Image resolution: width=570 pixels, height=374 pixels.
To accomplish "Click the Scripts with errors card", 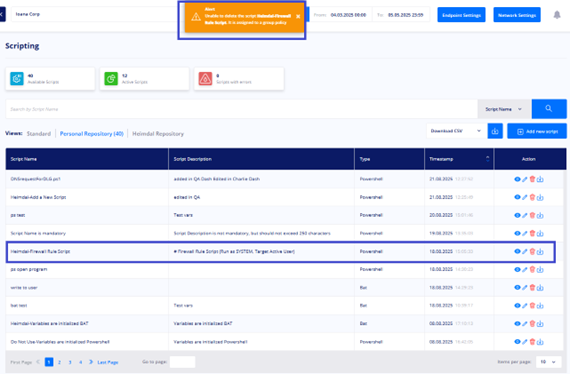I will (x=239, y=79).
